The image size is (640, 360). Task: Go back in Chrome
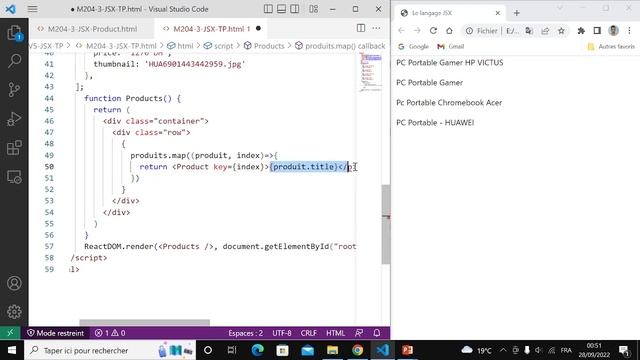click(402, 31)
